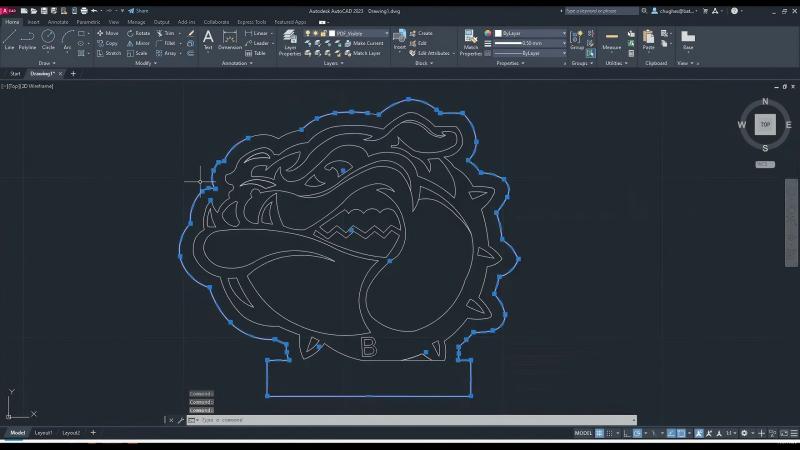Activate the Fillet tool

coord(166,43)
